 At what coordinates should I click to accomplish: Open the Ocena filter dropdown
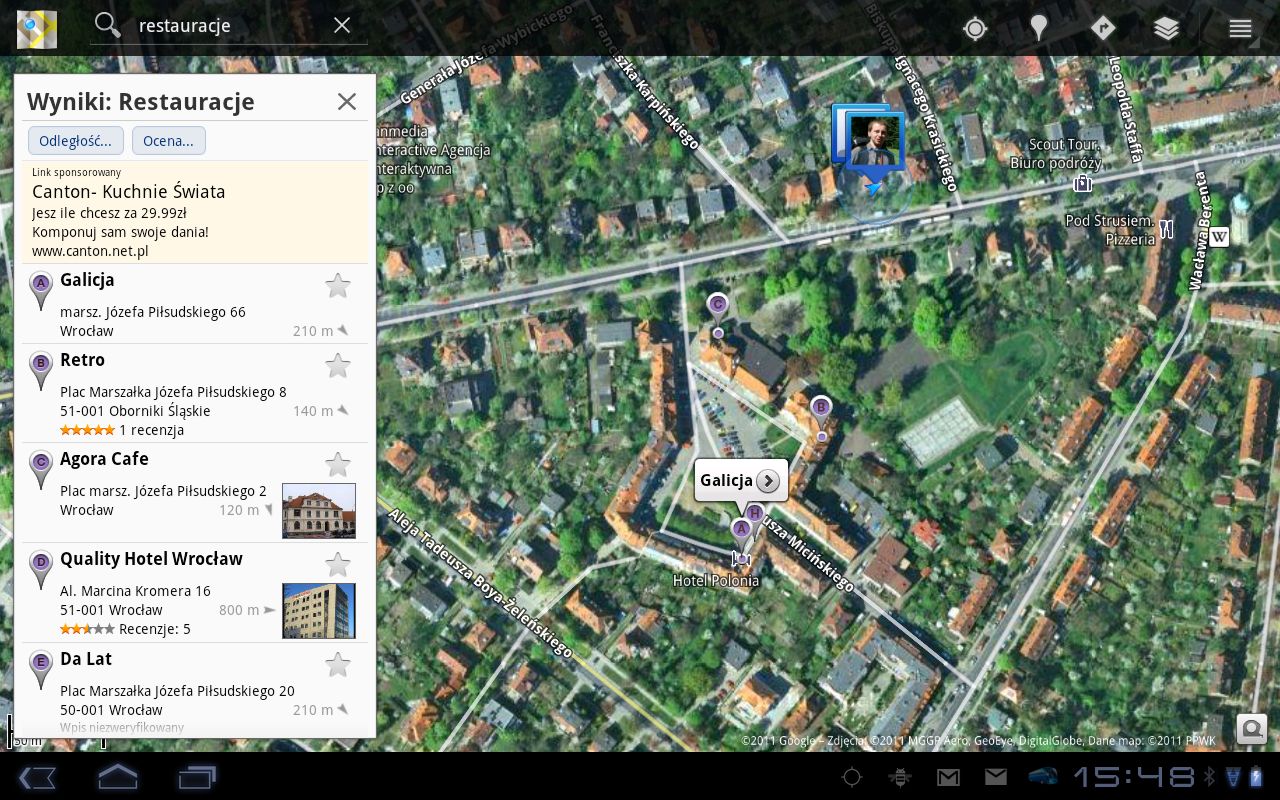tap(168, 140)
